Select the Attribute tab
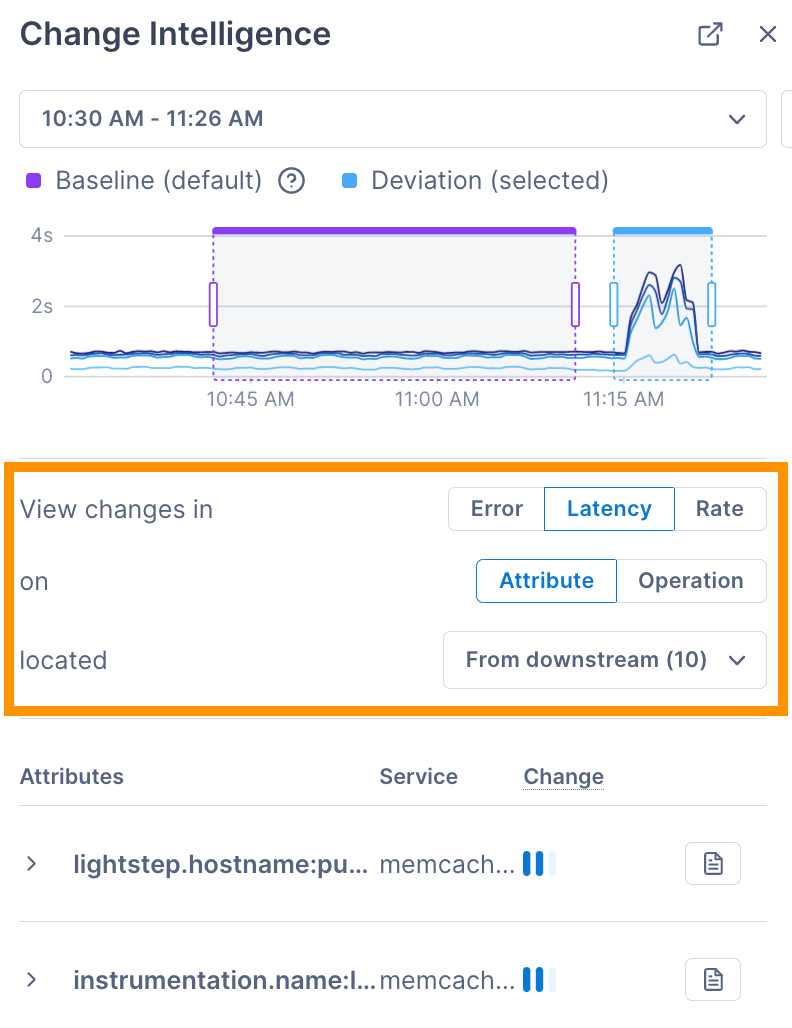The width and height of the screenshot is (792, 1028). (x=546, y=580)
